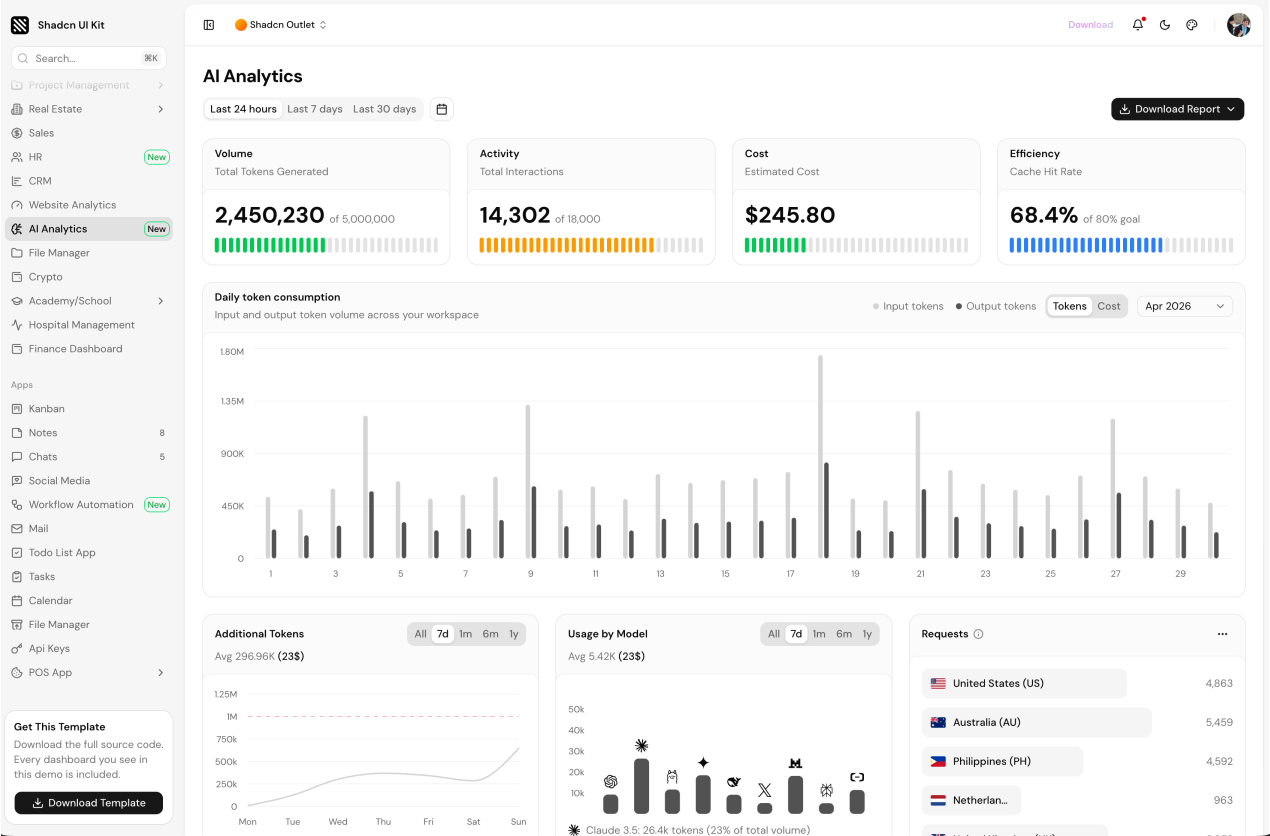Open Hospital Management page
The width and height of the screenshot is (1270, 836).
(89, 325)
